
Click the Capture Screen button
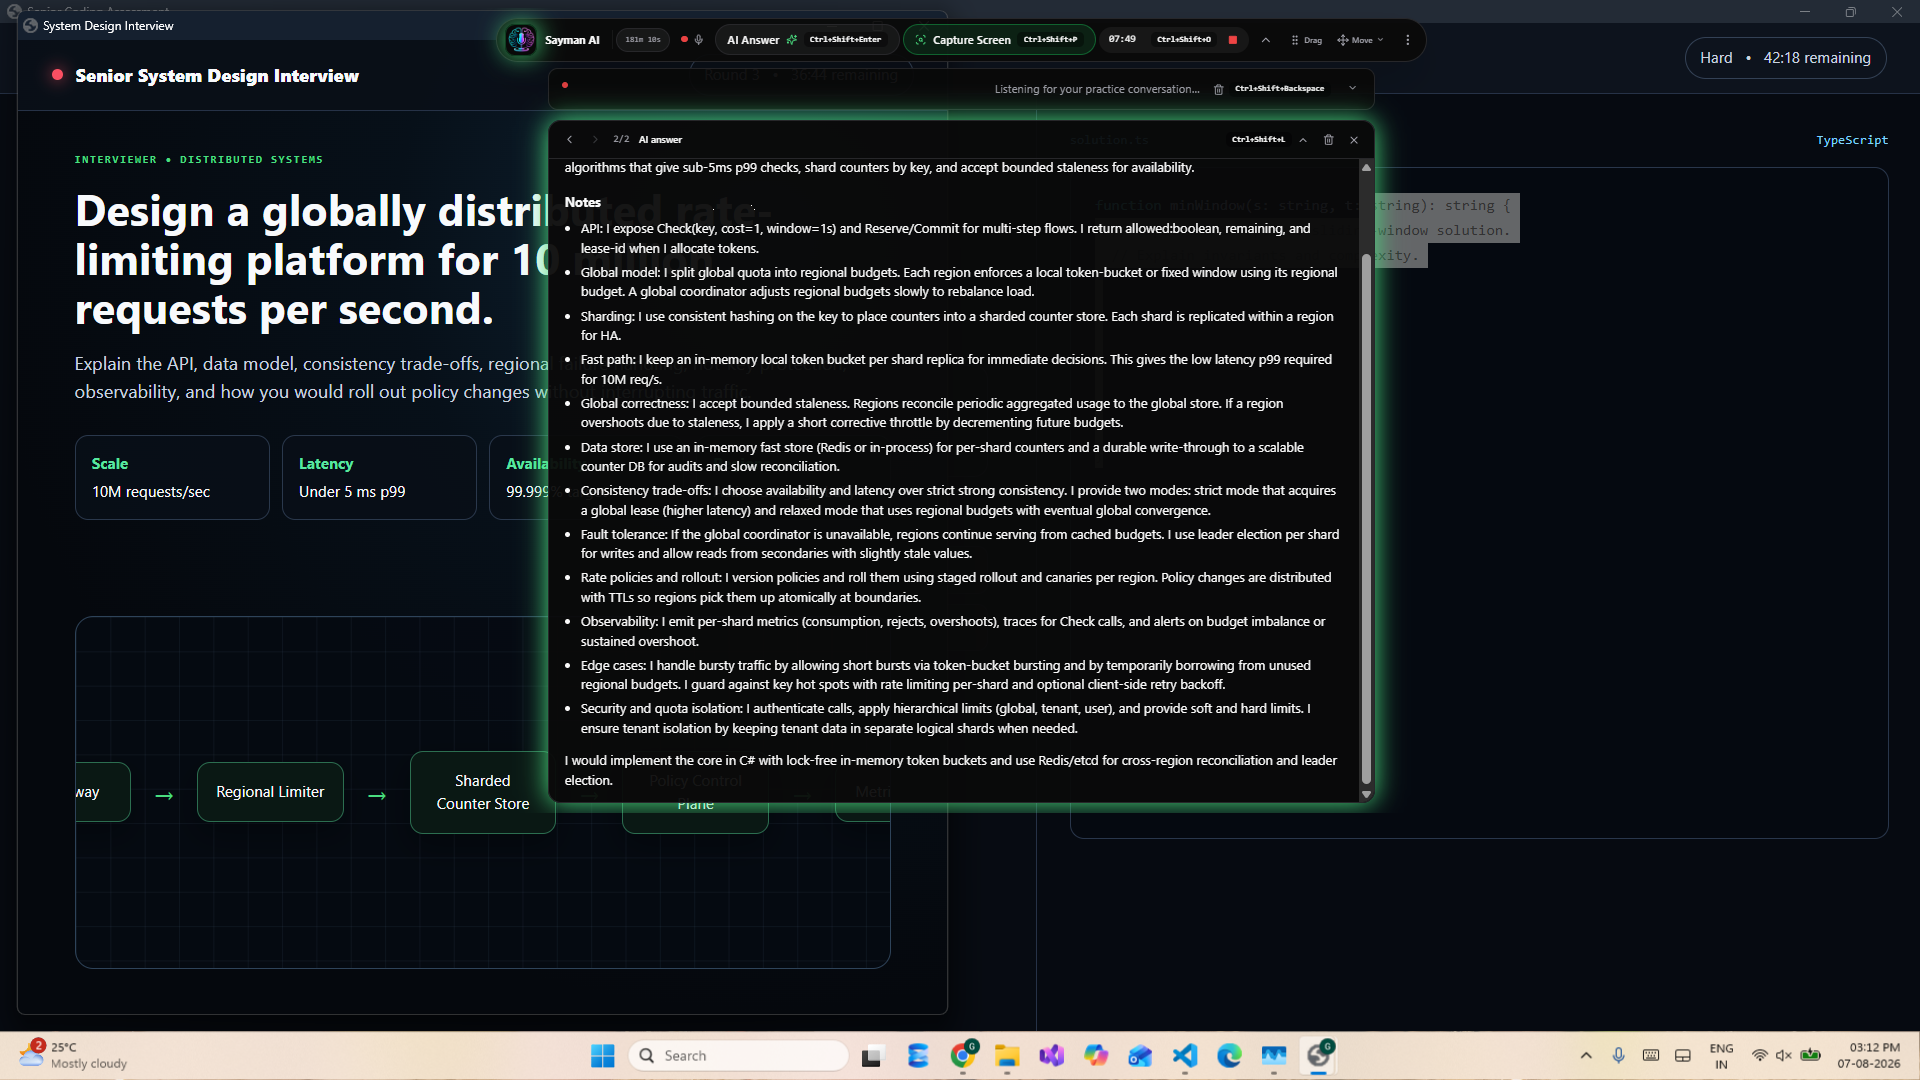pos(1000,40)
